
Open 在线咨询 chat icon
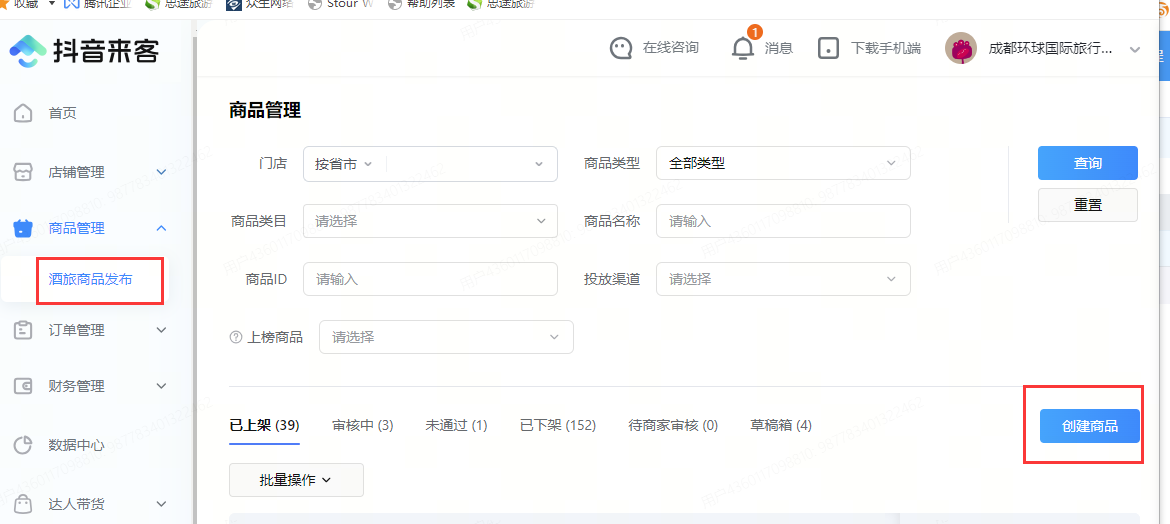[621, 48]
